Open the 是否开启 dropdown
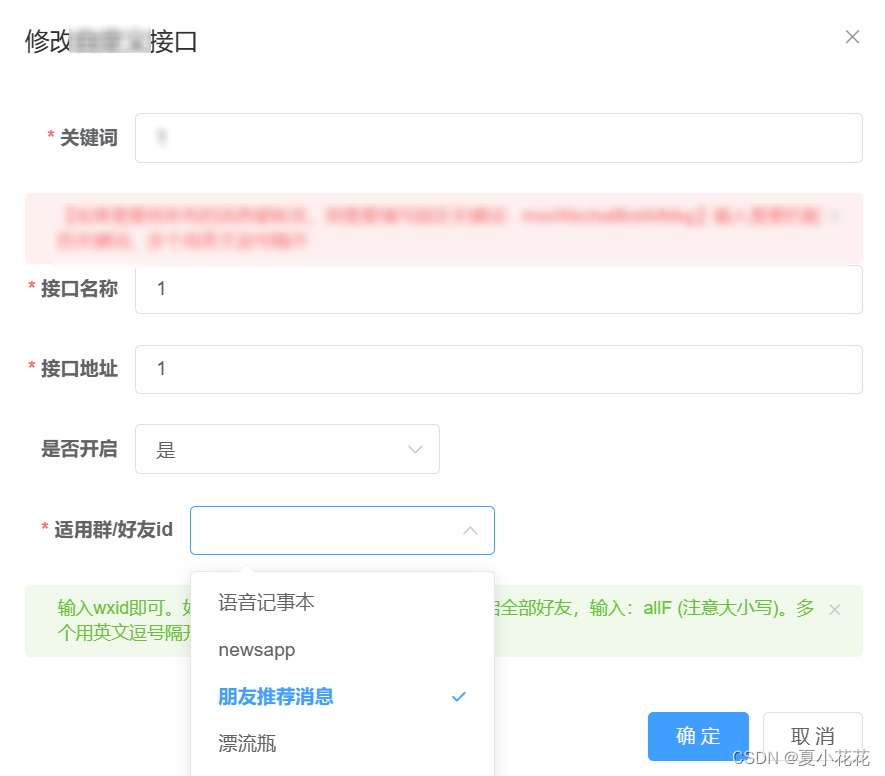 287,449
